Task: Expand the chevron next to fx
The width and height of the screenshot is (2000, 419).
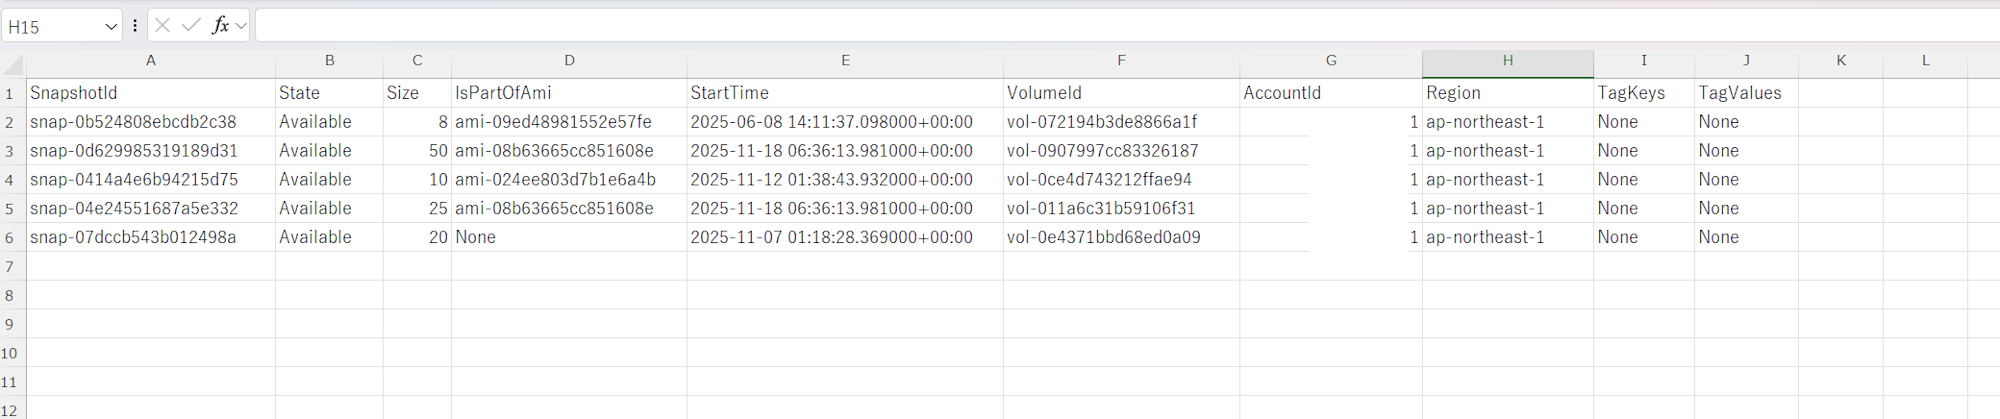Action: [x=241, y=26]
